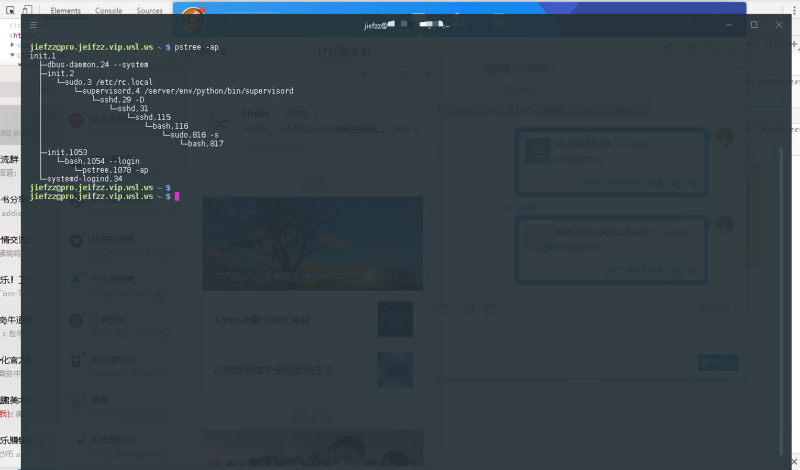
Task: Click the 'dbus-daemon,24 --system' line
Action: point(97,65)
